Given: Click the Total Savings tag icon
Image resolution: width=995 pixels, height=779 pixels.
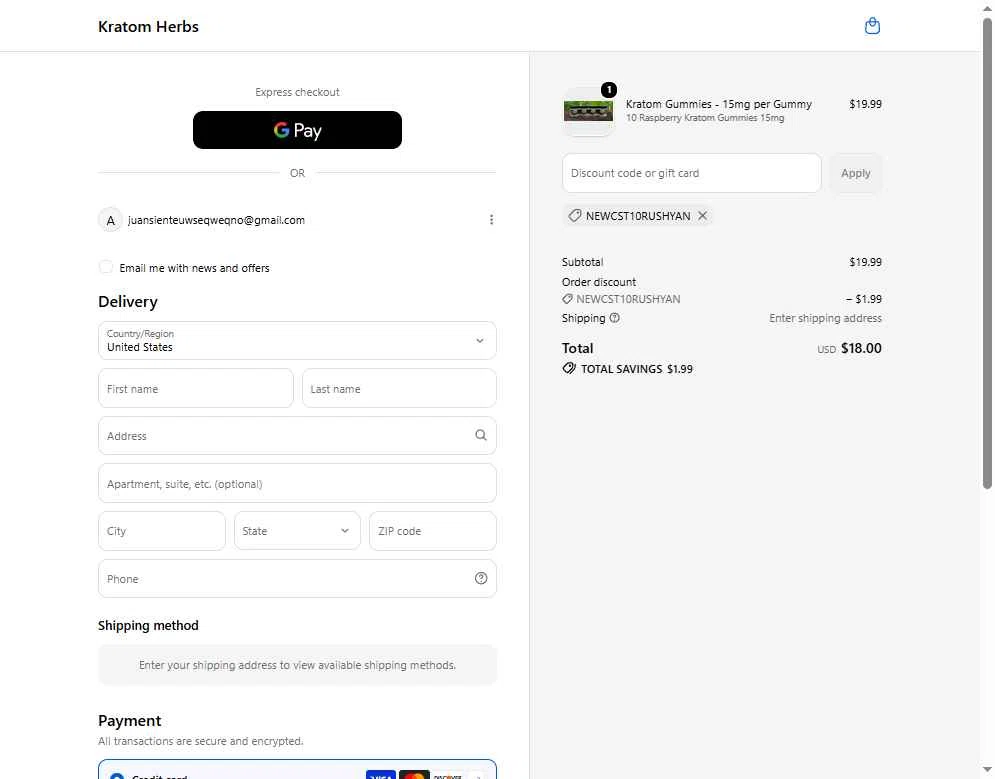Looking at the screenshot, I should [569, 369].
